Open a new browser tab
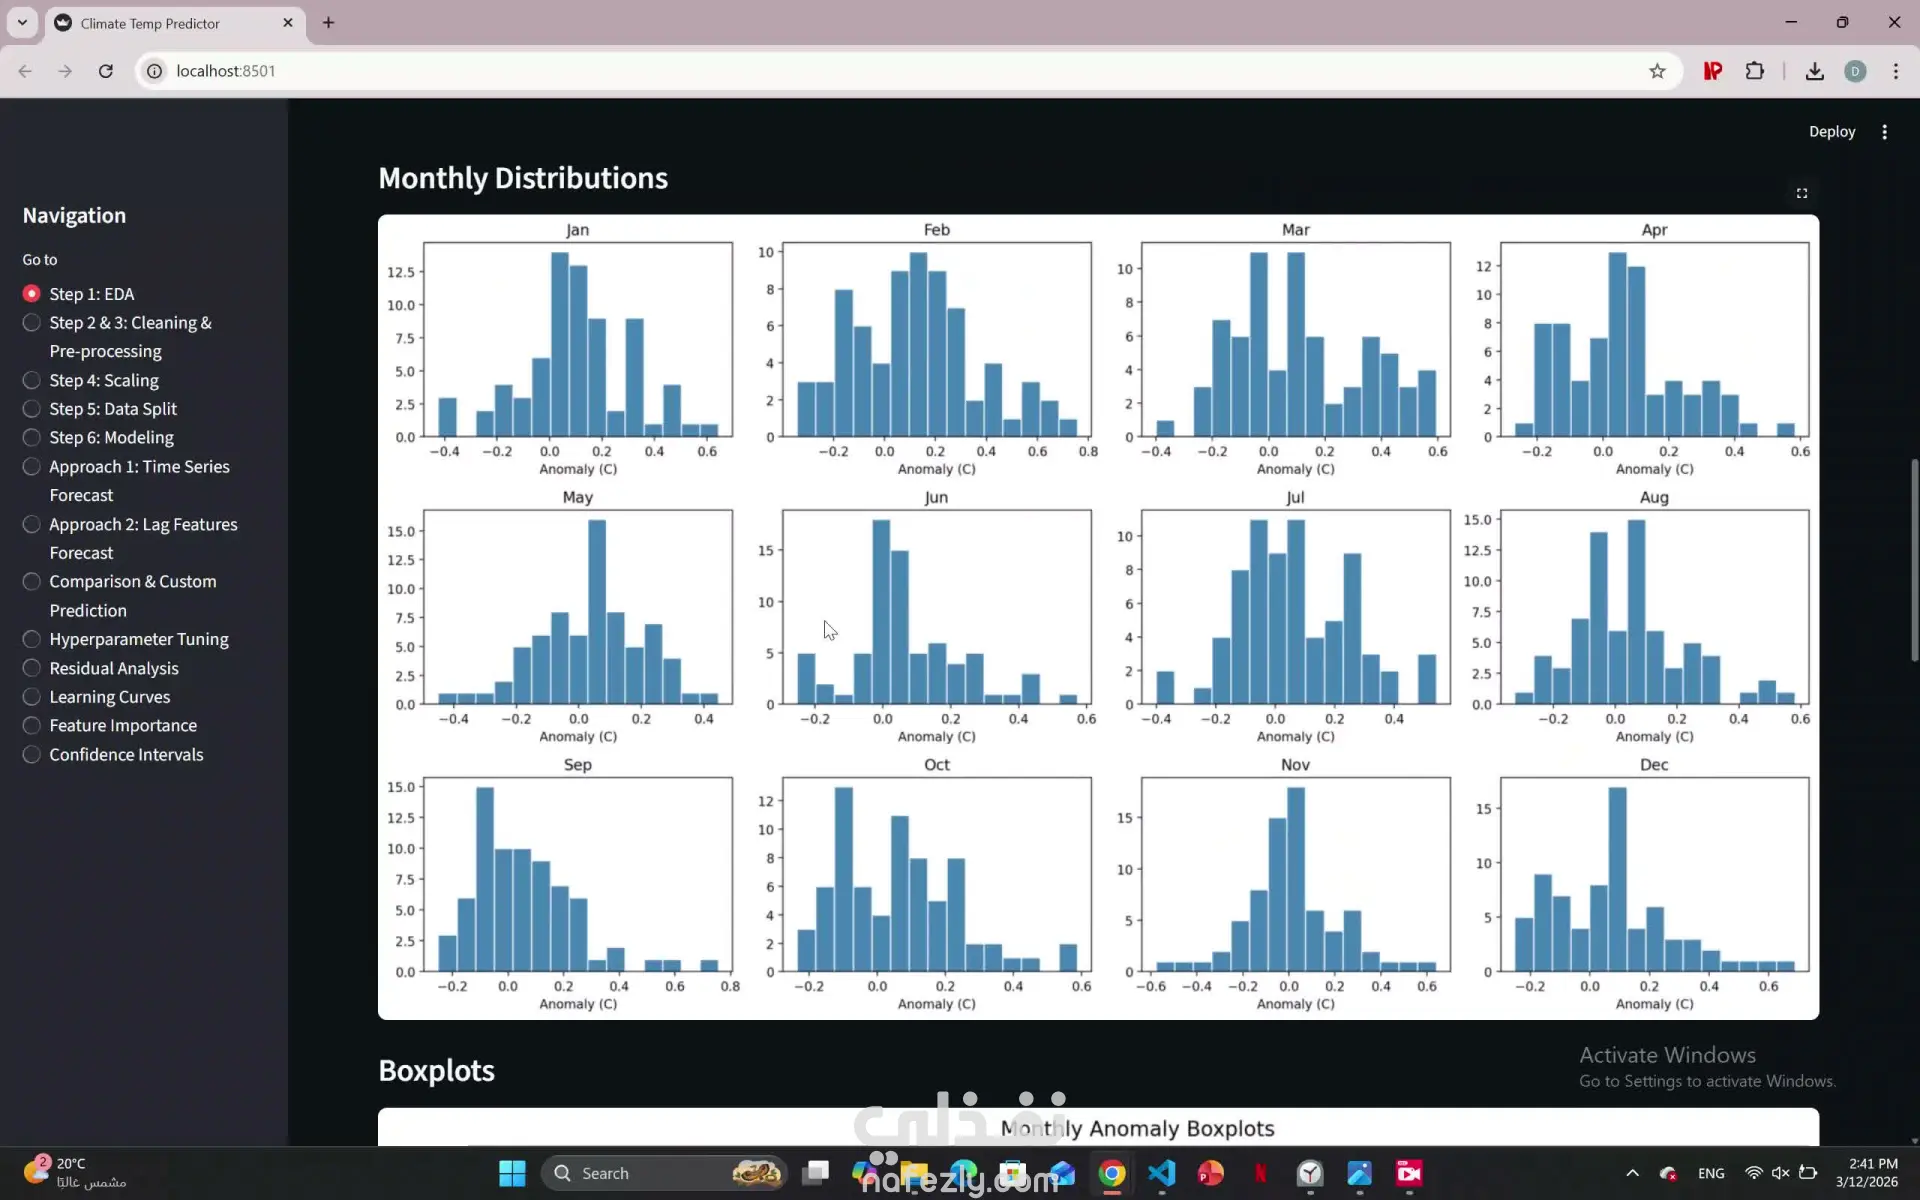This screenshot has width=1920, height=1200. [x=328, y=22]
